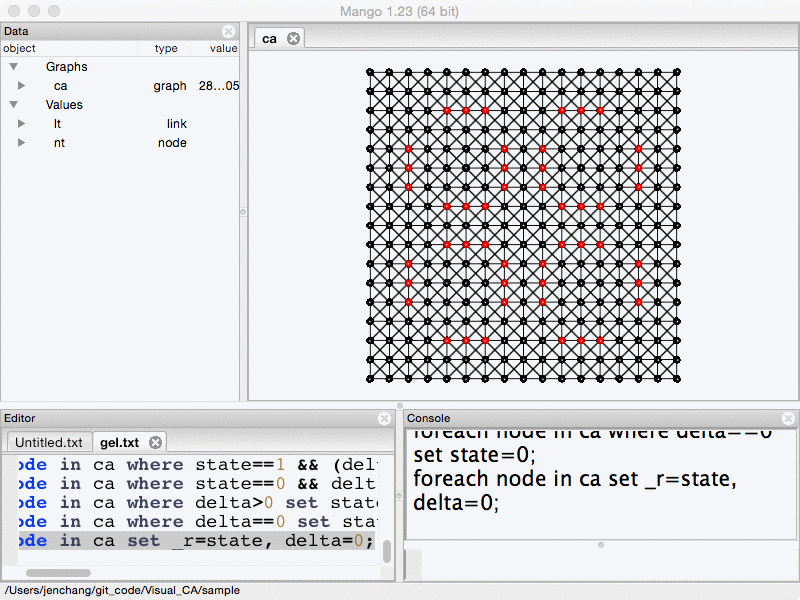The height and width of the screenshot is (600, 800).
Task: Click the 'object' column header
Action: click(x=20, y=48)
